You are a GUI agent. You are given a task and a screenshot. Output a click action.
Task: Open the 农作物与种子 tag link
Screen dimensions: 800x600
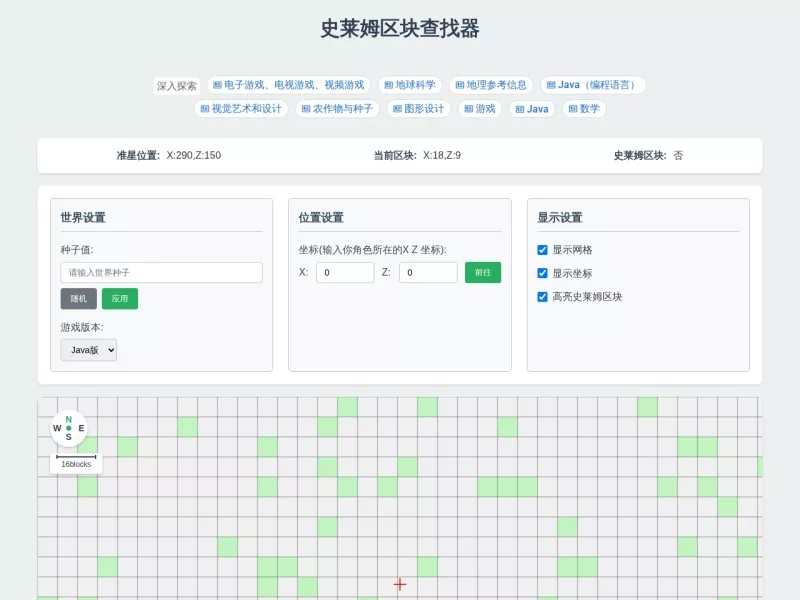(337, 109)
